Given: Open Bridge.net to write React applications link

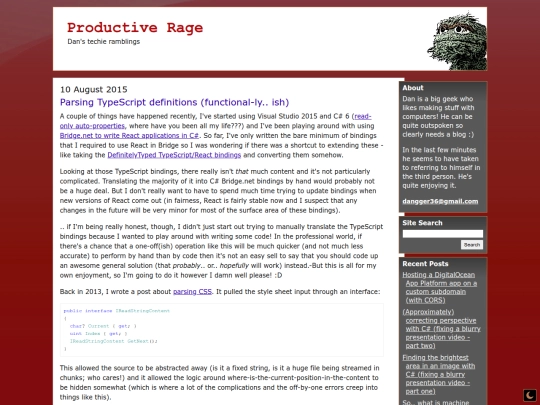Looking at the screenshot, I should (x=129, y=135).
